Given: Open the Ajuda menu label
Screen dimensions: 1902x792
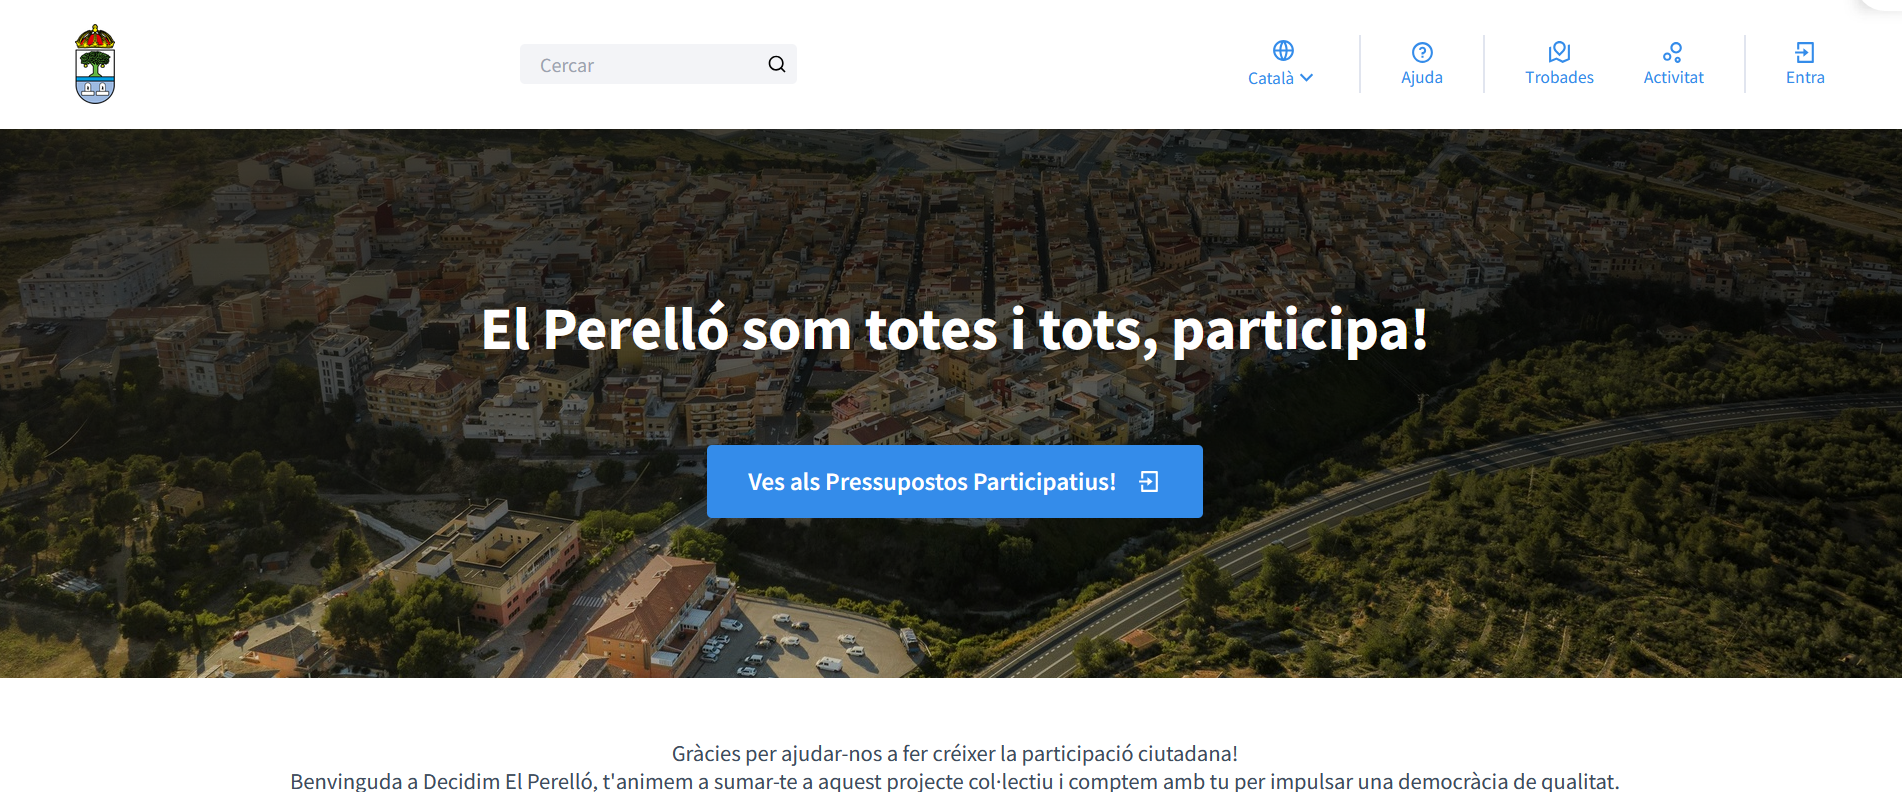Looking at the screenshot, I should click(1422, 78).
